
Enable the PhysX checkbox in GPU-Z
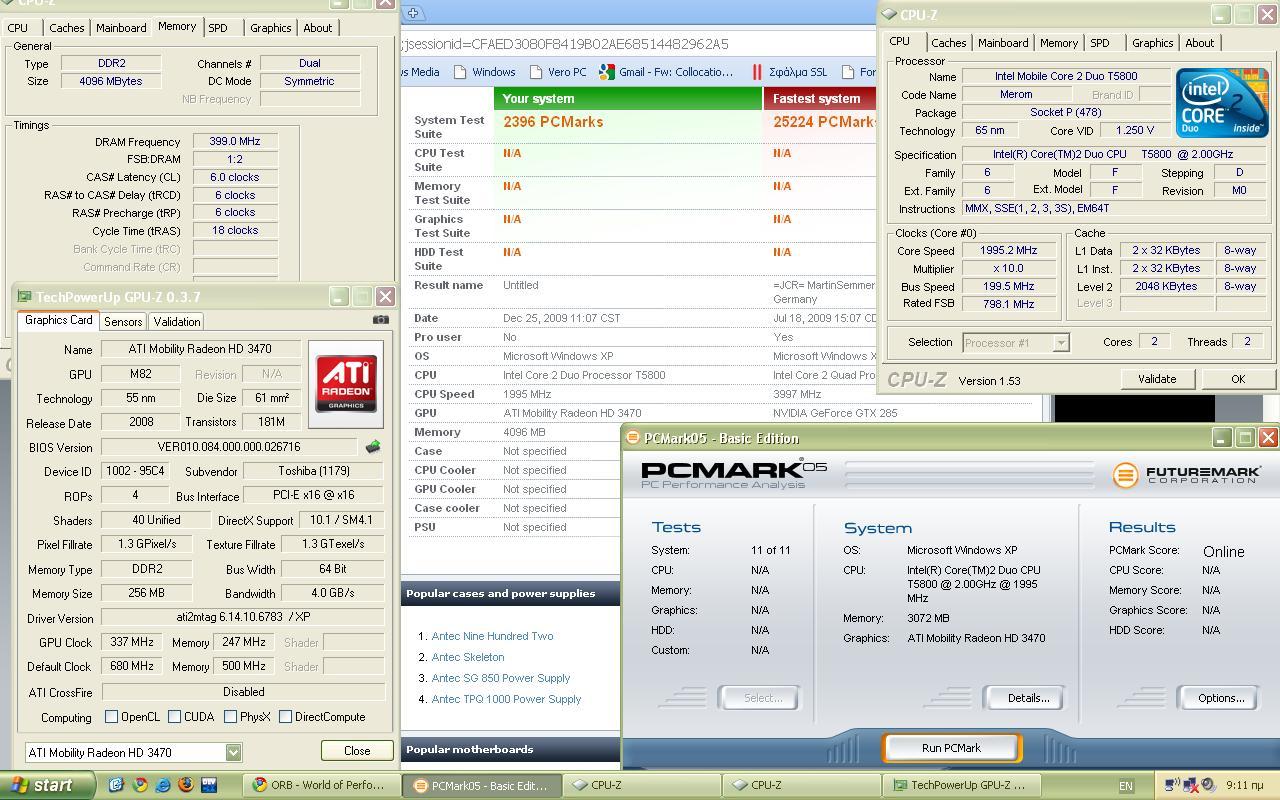click(x=231, y=717)
